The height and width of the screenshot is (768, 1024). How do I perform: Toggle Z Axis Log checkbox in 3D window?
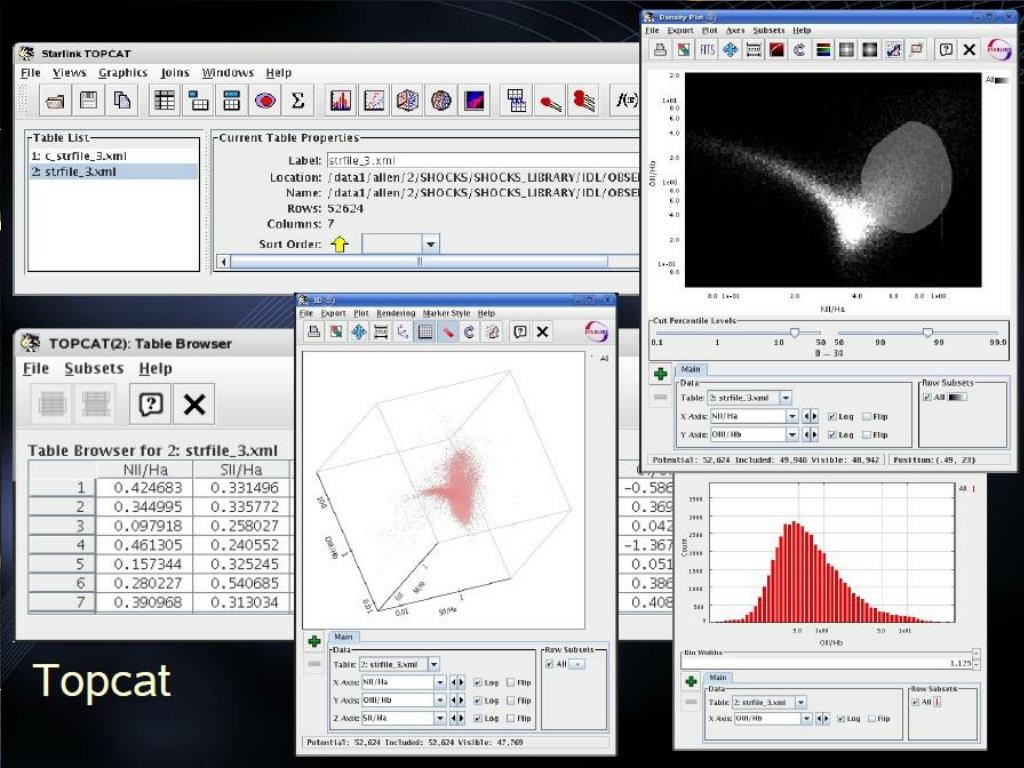click(477, 718)
